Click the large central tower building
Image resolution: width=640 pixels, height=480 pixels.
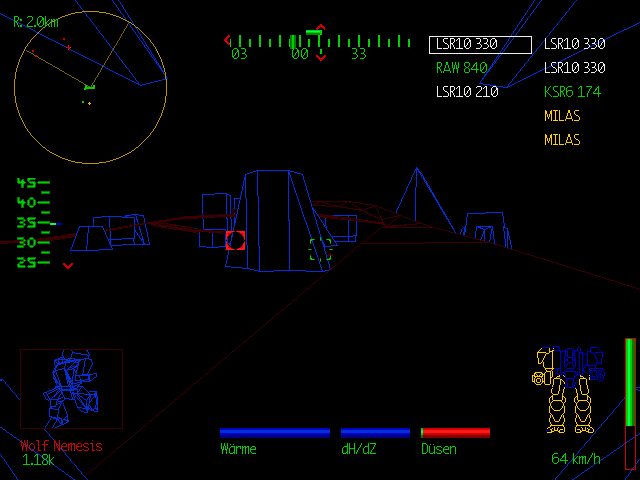coord(280,221)
